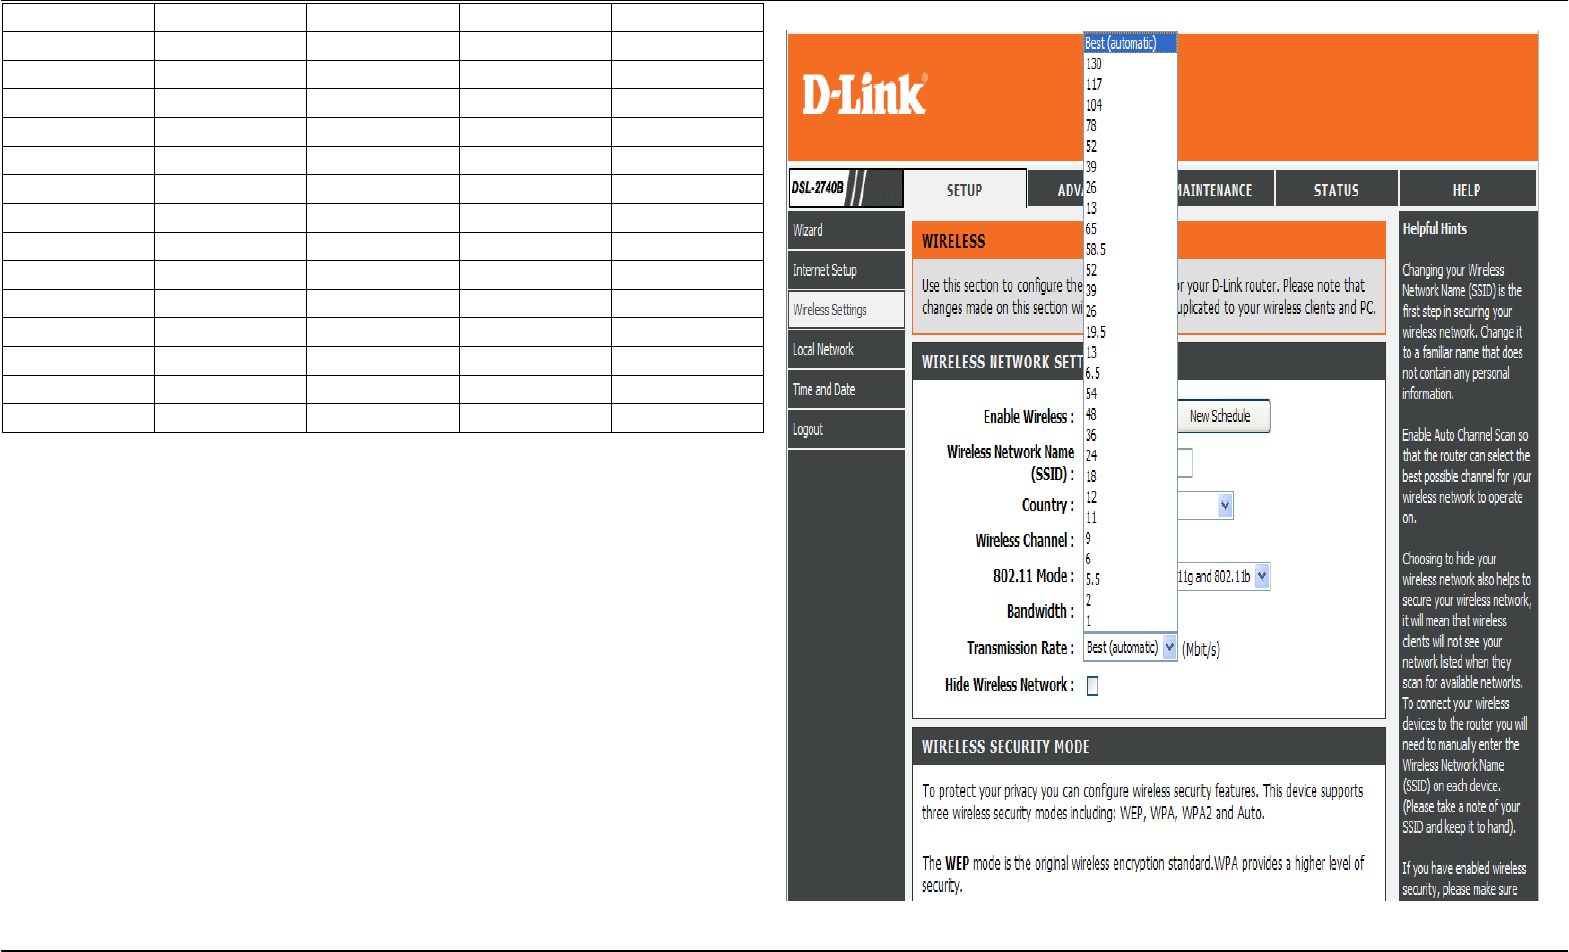Click the Helpful Hints heading

pos(1434,229)
